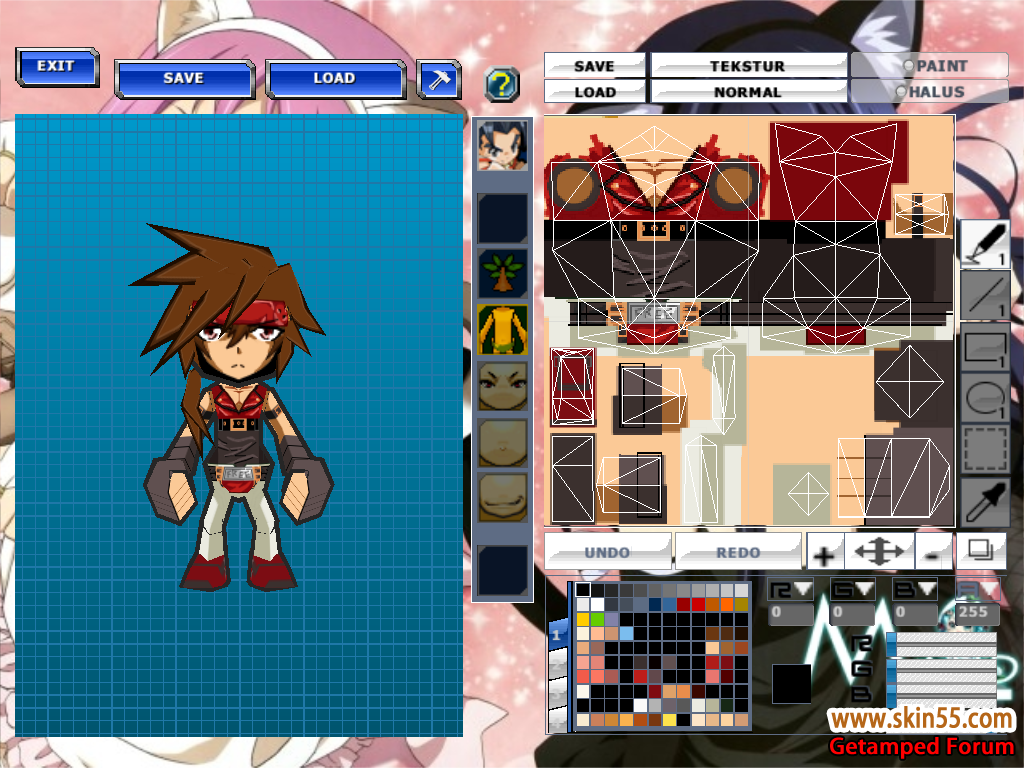
Task: Open the hammer tool button
Action: click(439, 80)
